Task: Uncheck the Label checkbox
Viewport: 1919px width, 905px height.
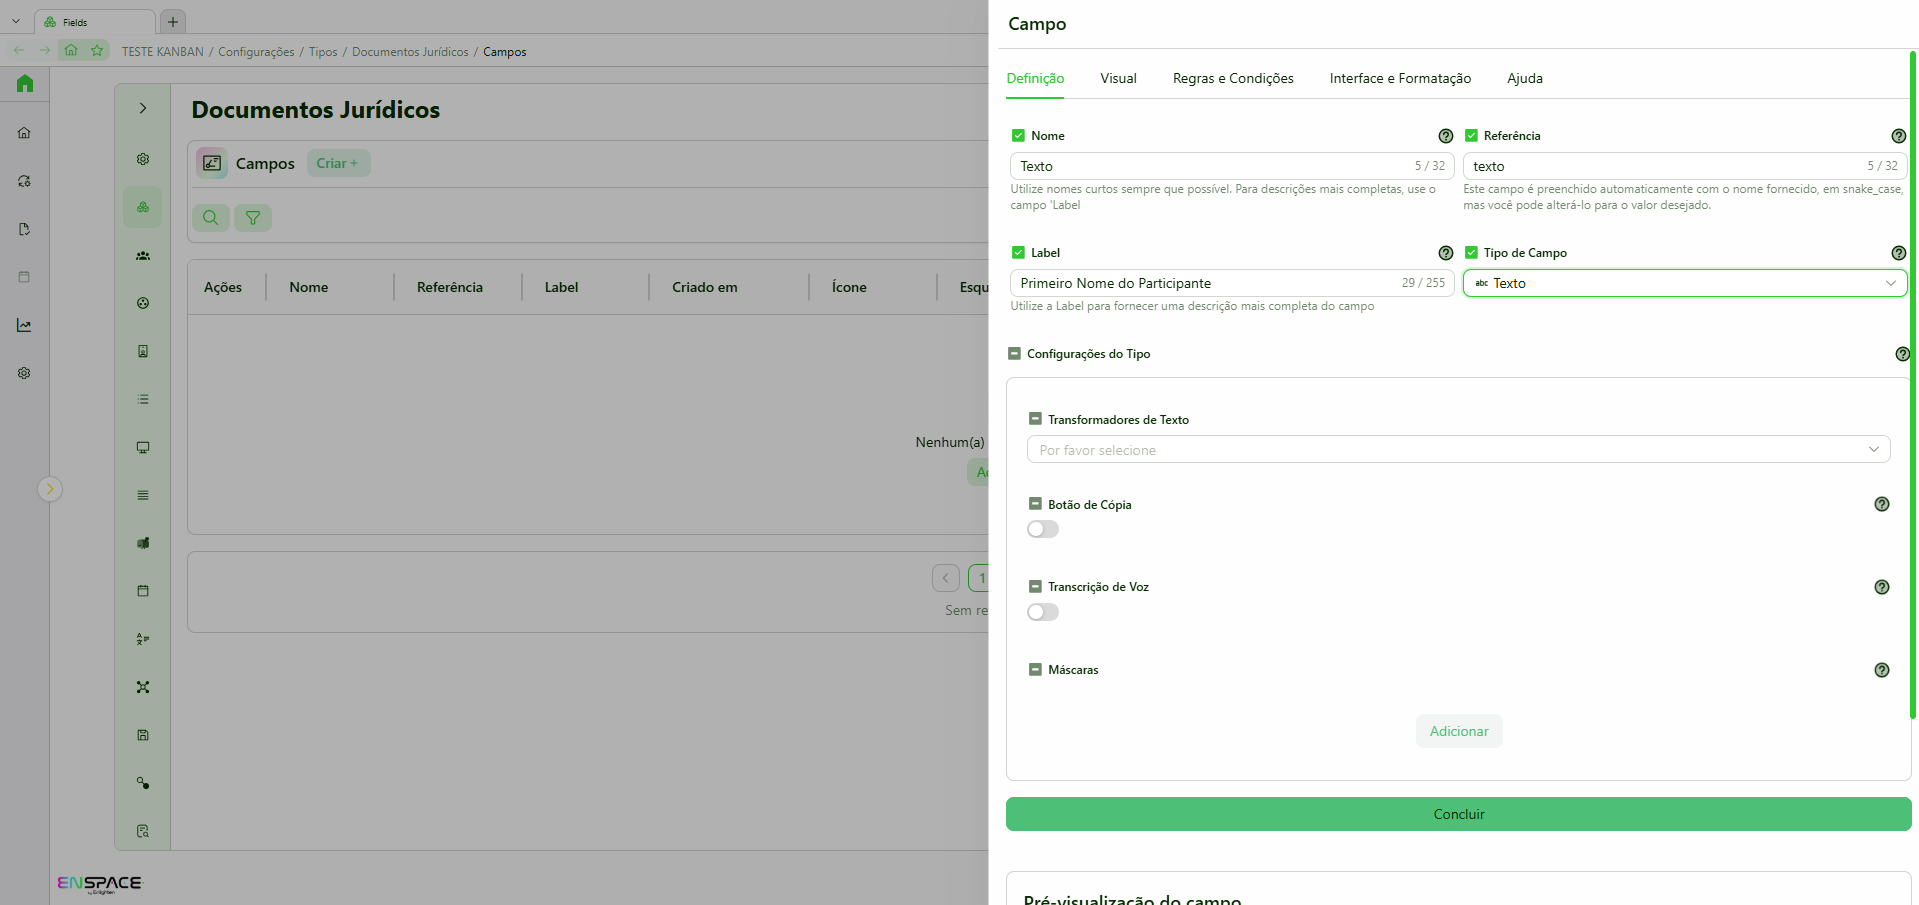Action: point(1018,253)
